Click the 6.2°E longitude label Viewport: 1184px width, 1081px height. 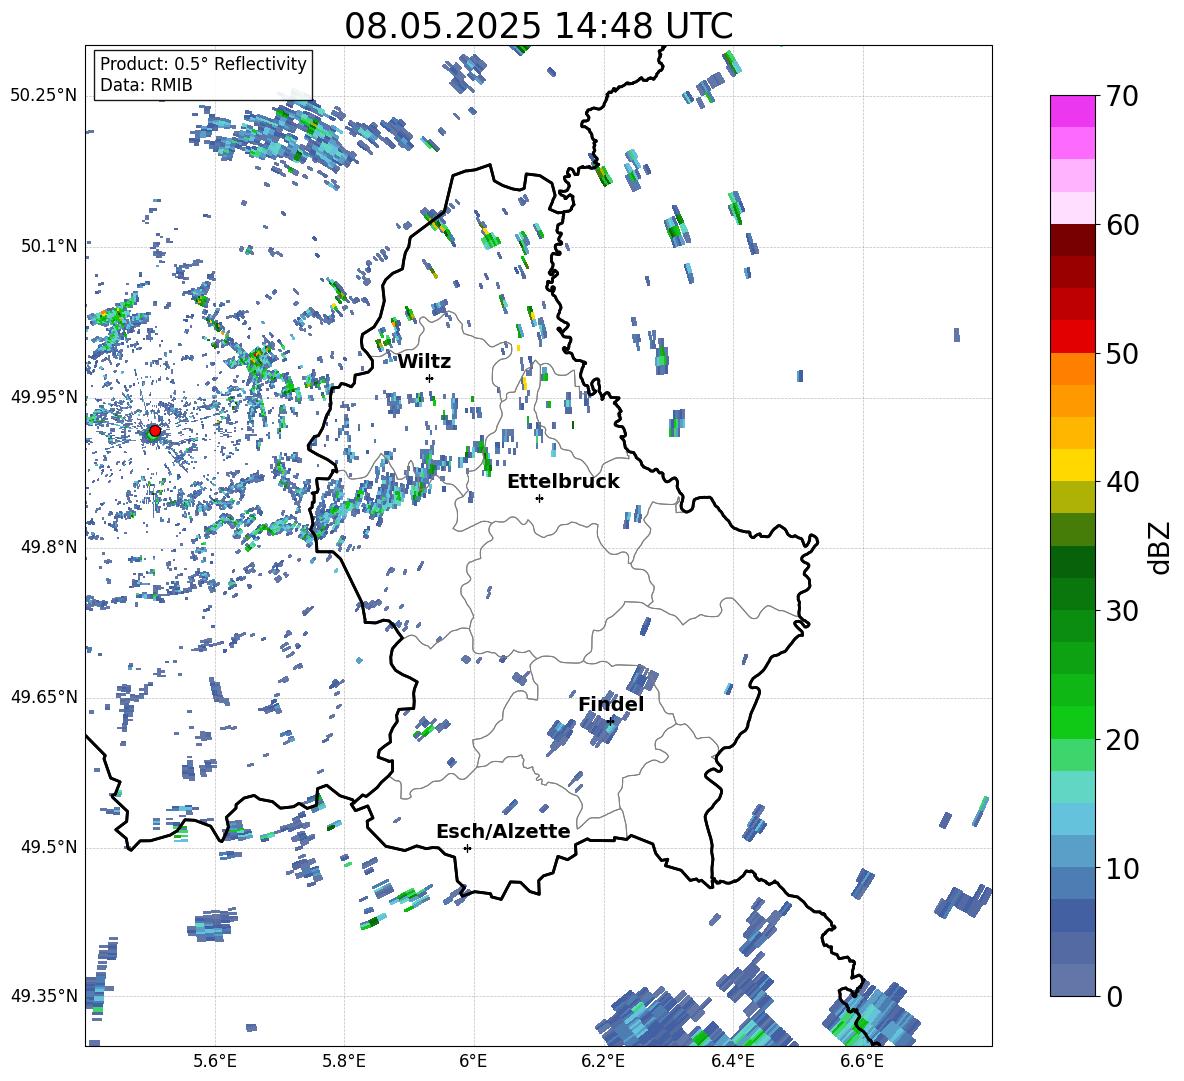(x=603, y=1061)
